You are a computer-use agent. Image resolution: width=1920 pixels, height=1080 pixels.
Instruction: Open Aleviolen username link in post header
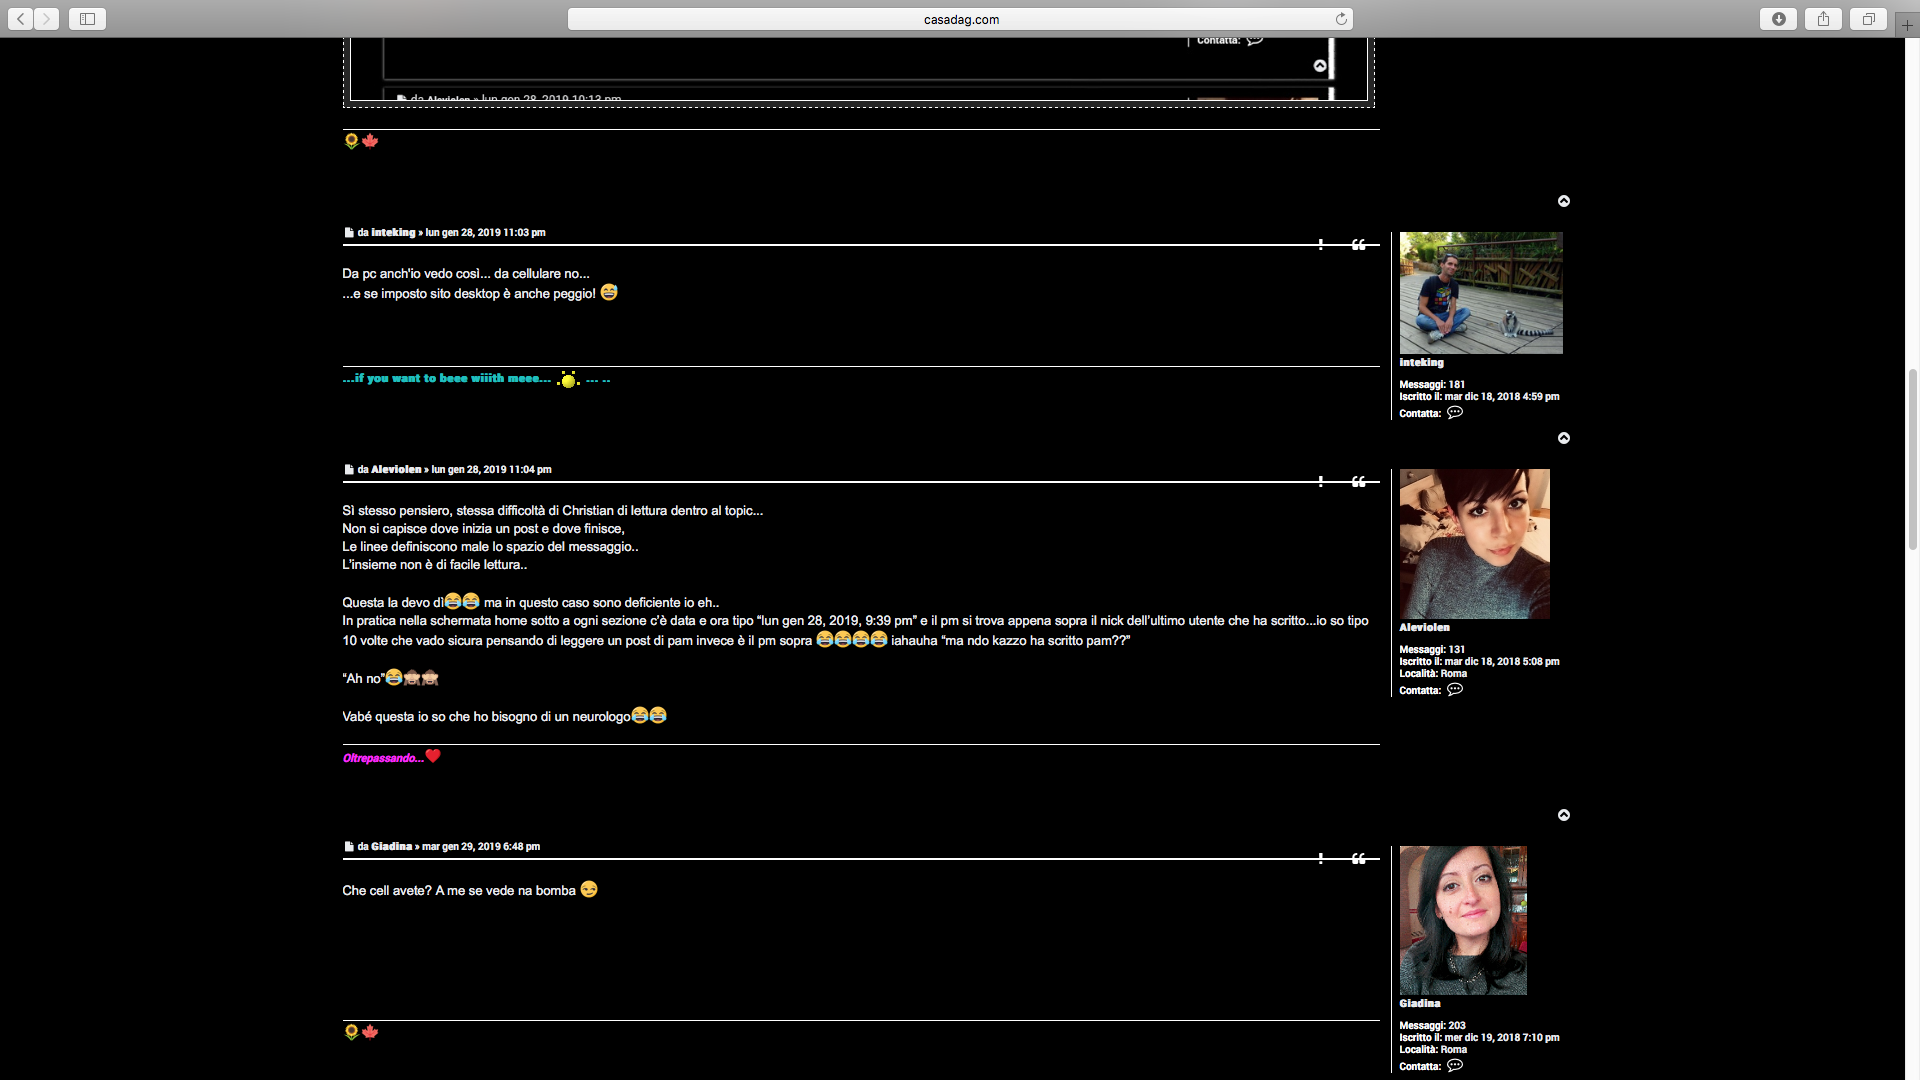point(396,470)
